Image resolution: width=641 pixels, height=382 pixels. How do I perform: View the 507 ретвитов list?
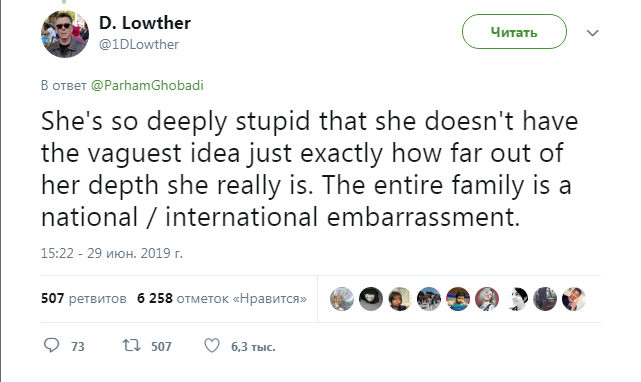click(x=84, y=298)
